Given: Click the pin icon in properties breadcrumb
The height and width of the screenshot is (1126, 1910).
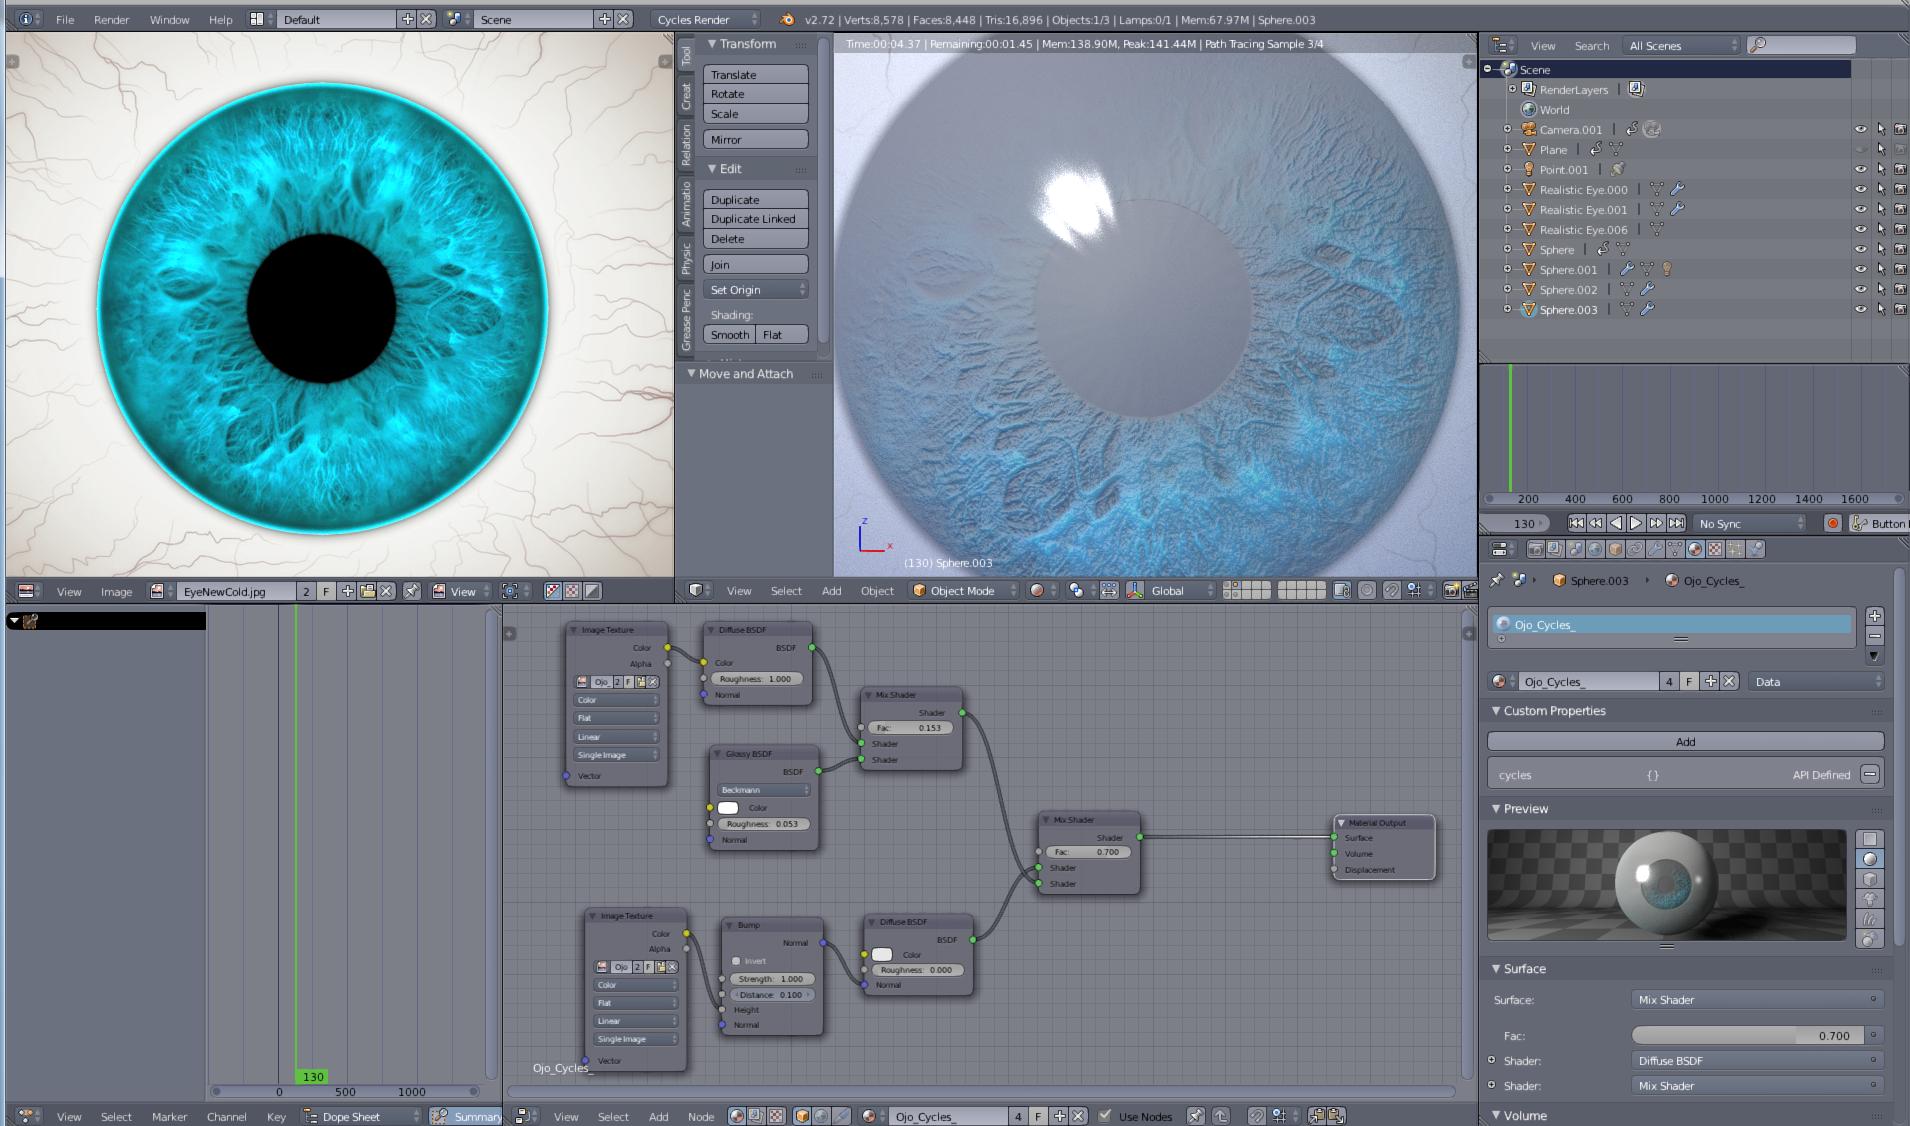Looking at the screenshot, I should click(1497, 580).
